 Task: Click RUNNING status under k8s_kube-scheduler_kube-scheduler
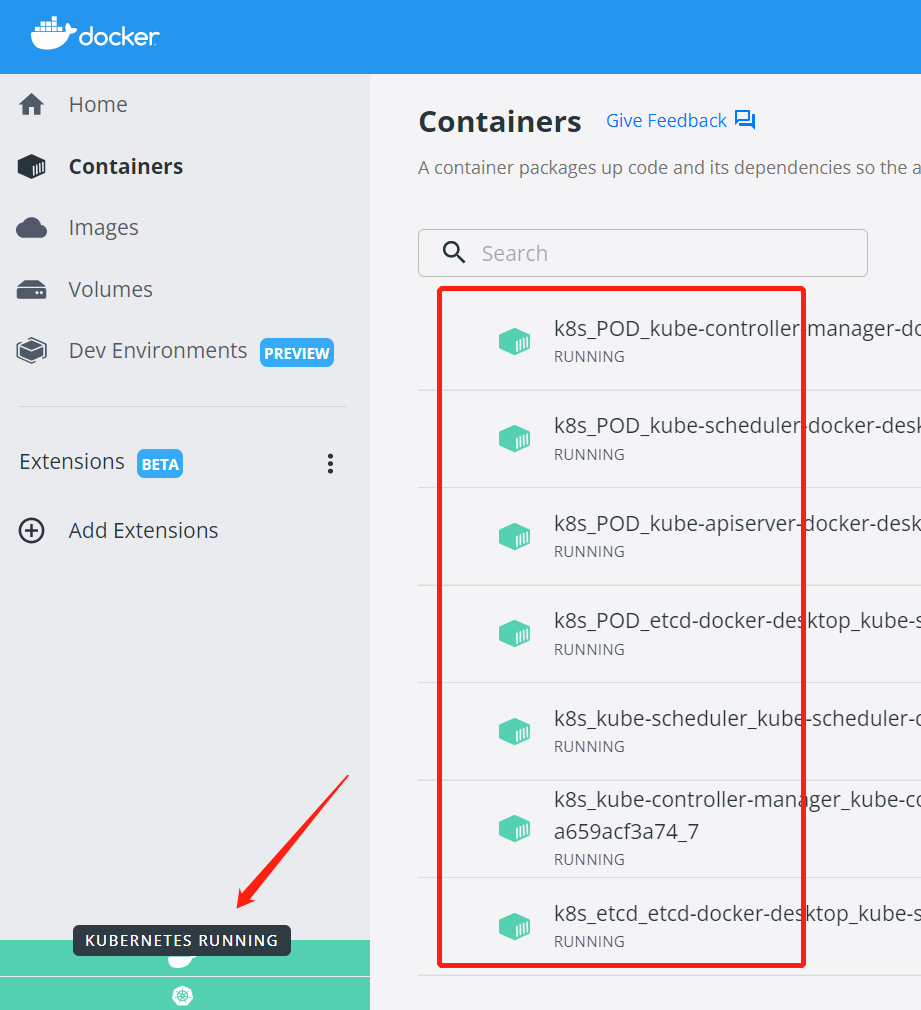coord(589,747)
